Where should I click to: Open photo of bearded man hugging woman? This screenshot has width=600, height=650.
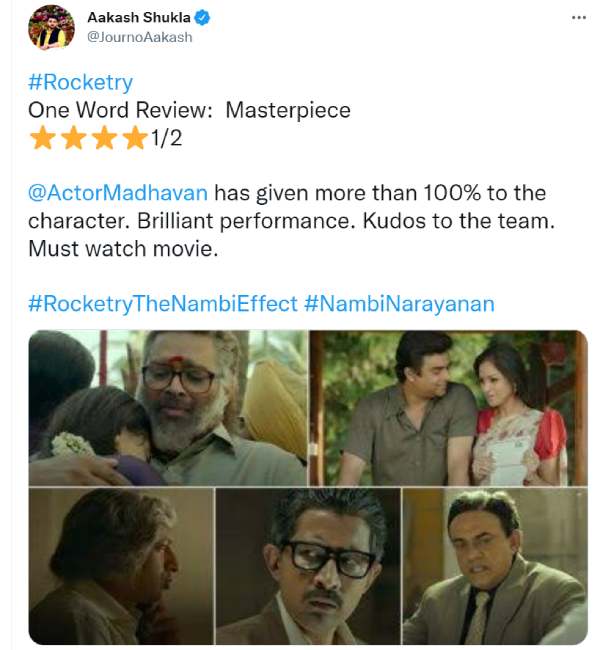tap(168, 408)
